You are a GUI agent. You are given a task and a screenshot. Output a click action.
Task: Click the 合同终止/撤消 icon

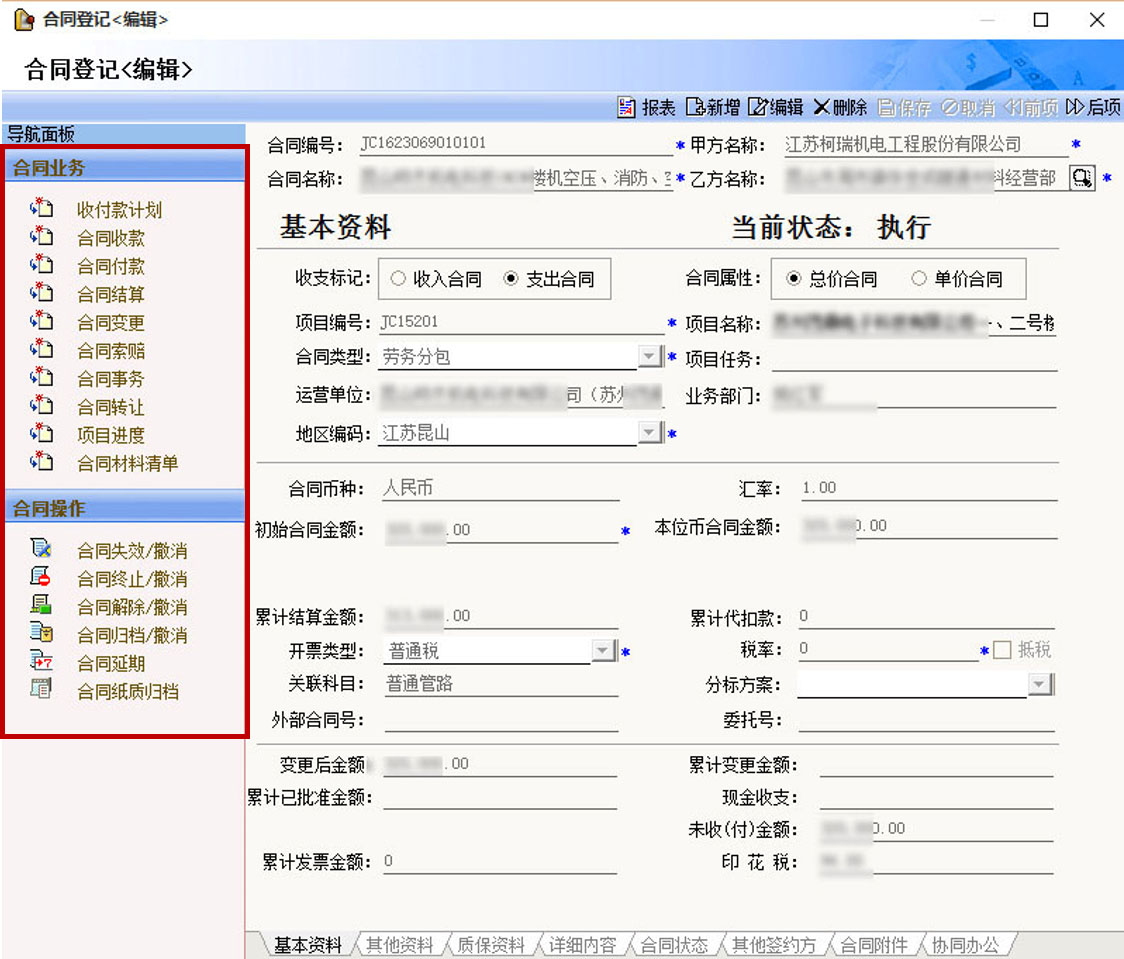click(41, 578)
